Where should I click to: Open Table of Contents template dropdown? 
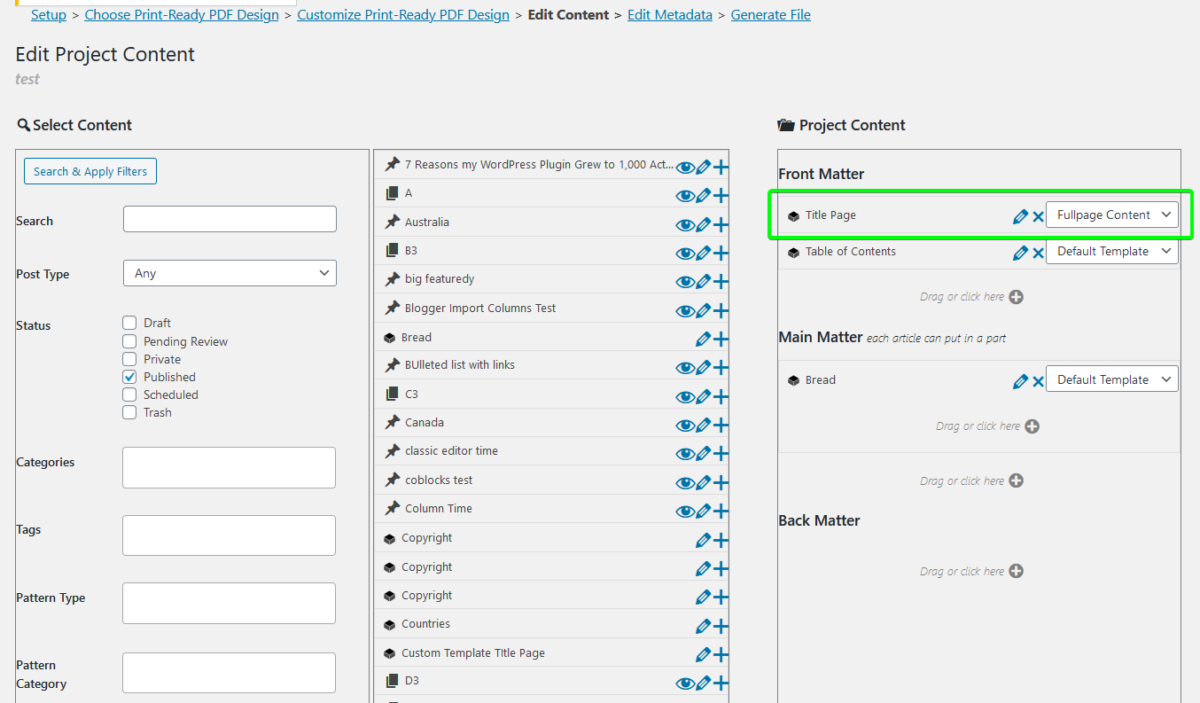1112,251
